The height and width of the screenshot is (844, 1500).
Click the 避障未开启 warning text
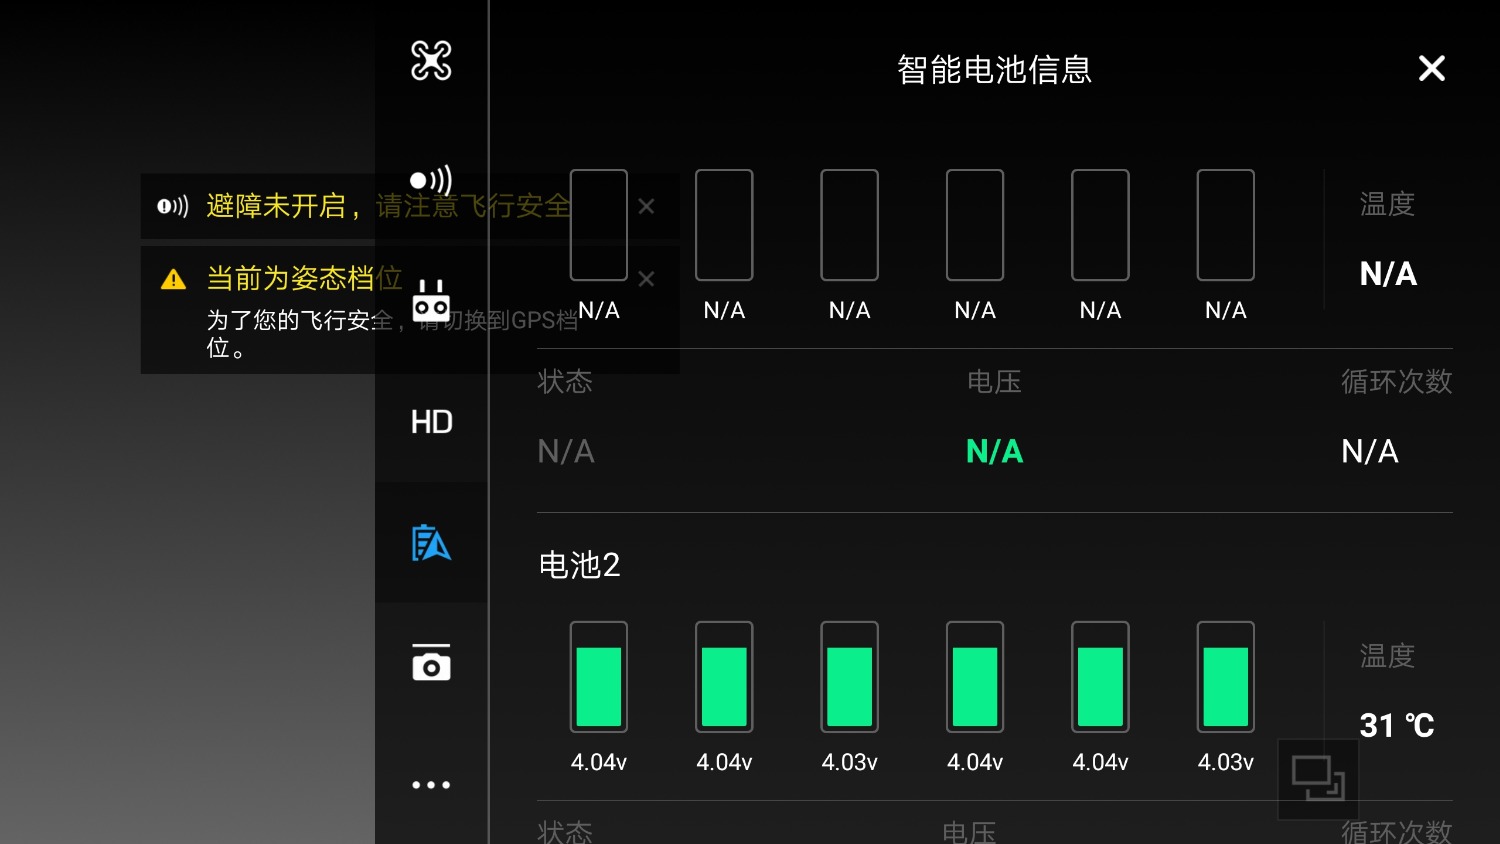[390, 206]
